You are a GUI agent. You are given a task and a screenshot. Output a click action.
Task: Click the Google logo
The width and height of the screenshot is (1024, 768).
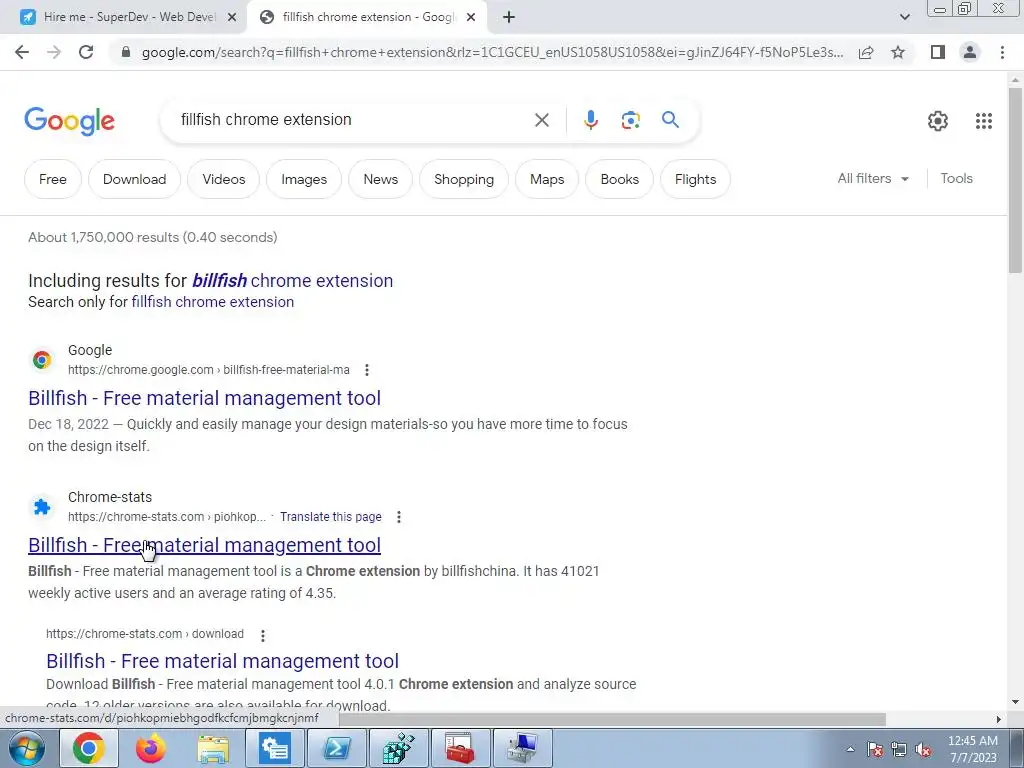[x=69, y=121]
